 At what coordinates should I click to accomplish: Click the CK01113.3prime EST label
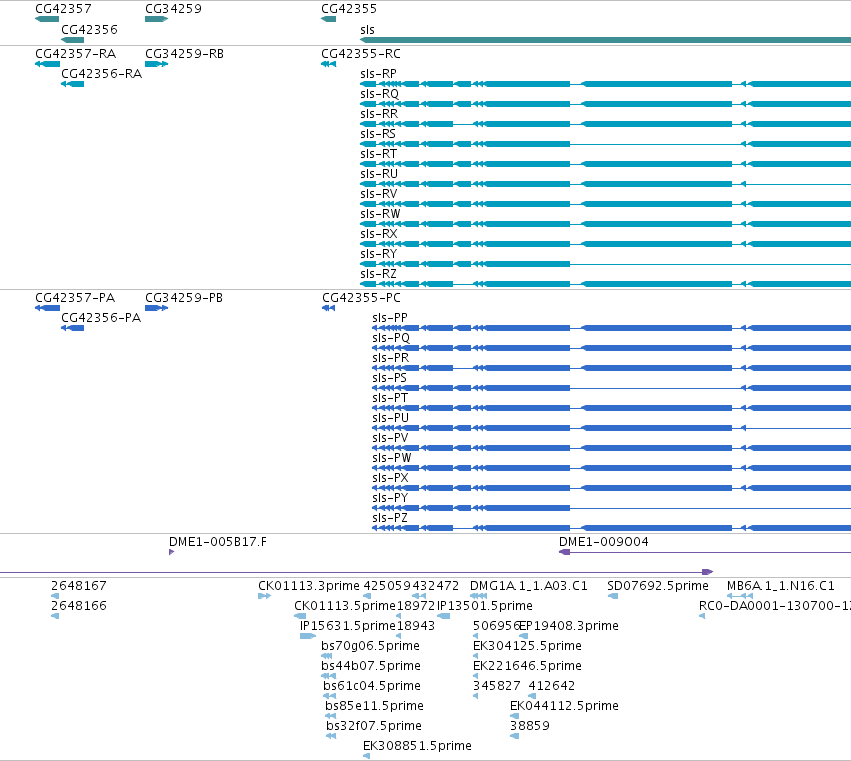click(x=309, y=586)
